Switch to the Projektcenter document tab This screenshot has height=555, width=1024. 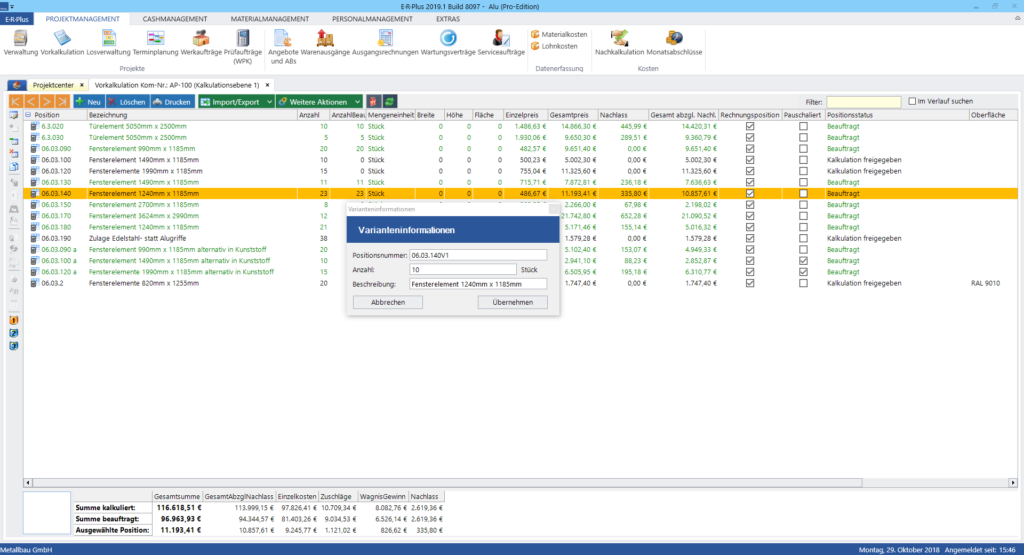coord(53,85)
